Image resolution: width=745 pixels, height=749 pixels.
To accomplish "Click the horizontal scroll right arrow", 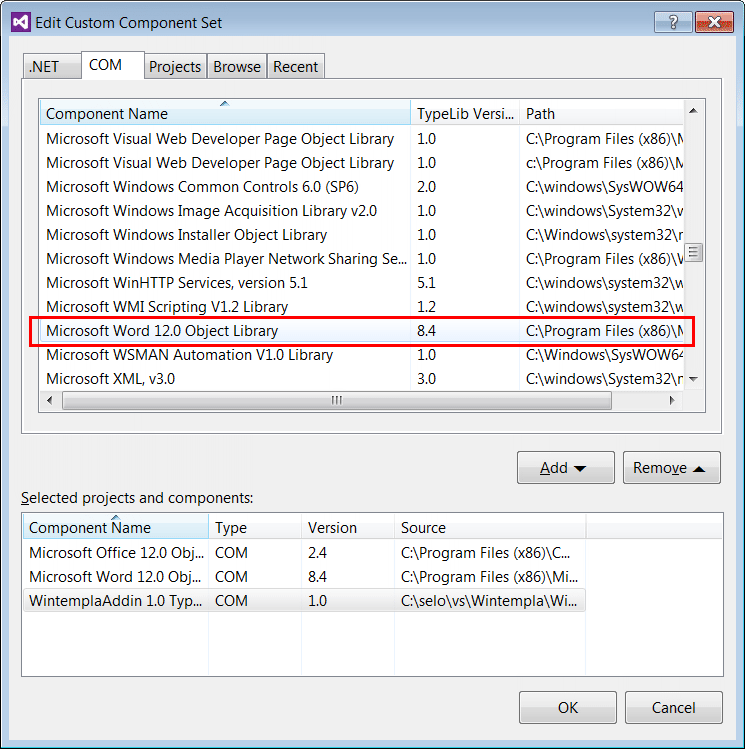I will click(x=672, y=400).
